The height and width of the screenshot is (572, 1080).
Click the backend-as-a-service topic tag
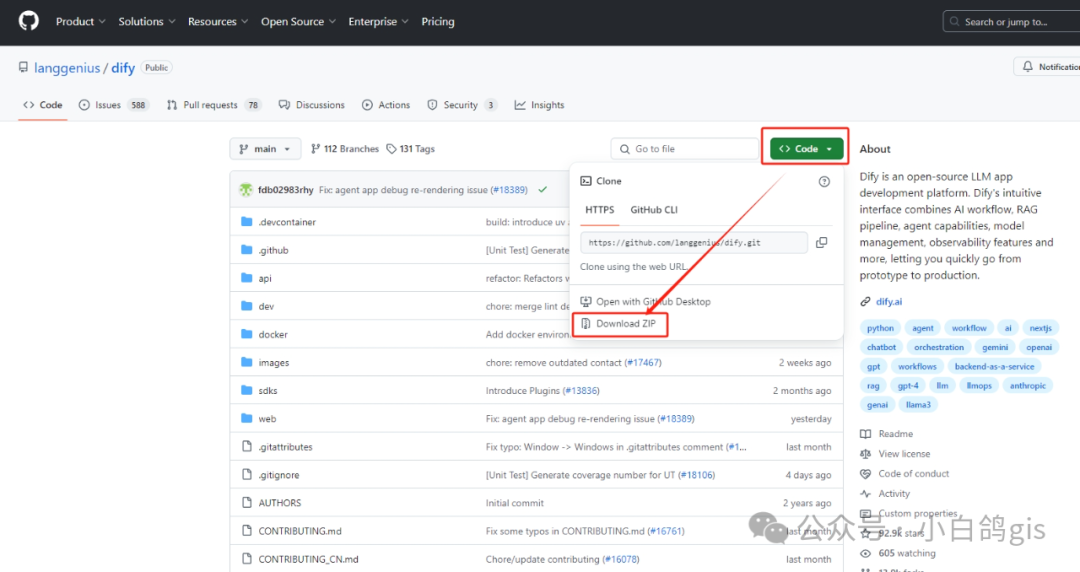point(994,367)
